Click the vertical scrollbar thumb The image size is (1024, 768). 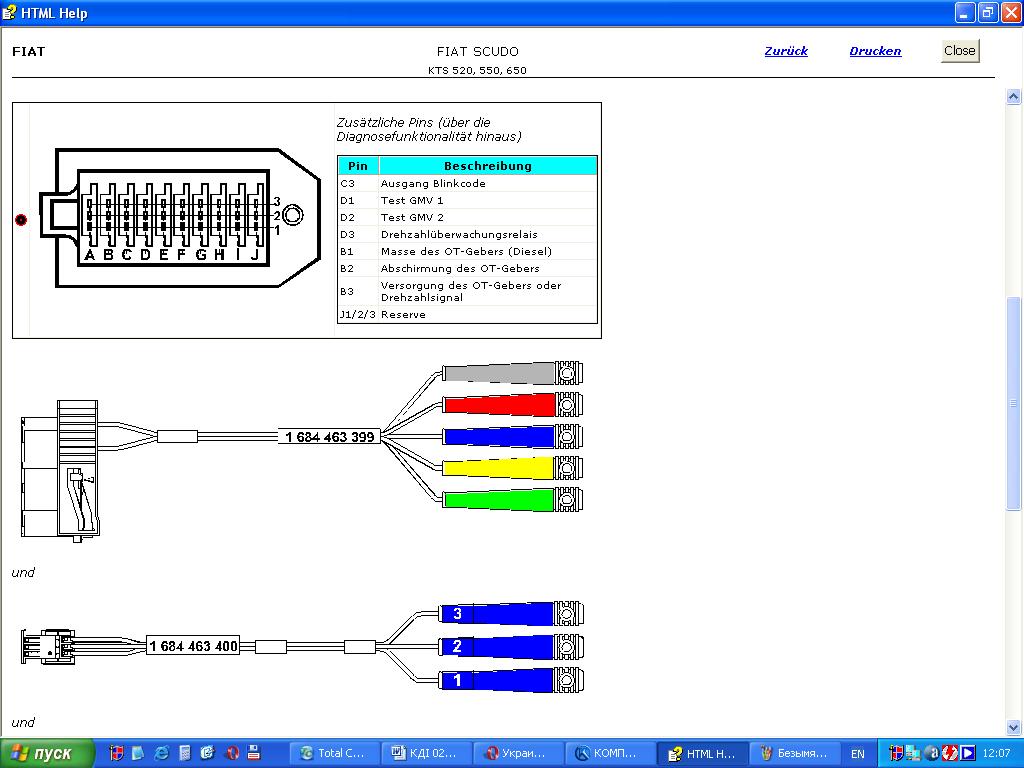tap(1013, 404)
